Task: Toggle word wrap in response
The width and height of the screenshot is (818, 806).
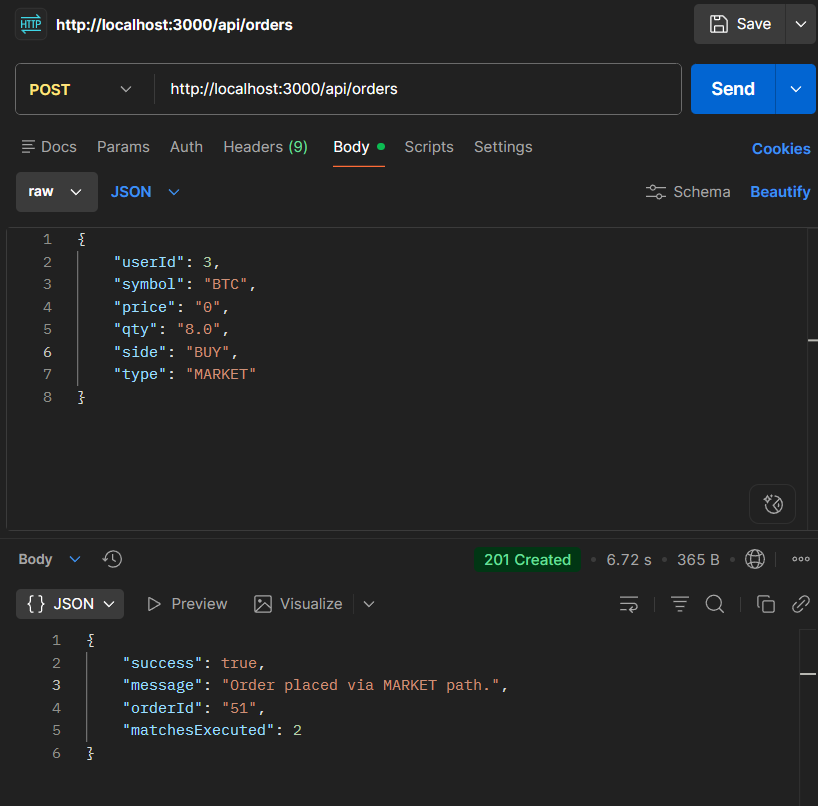Action: tap(629, 604)
